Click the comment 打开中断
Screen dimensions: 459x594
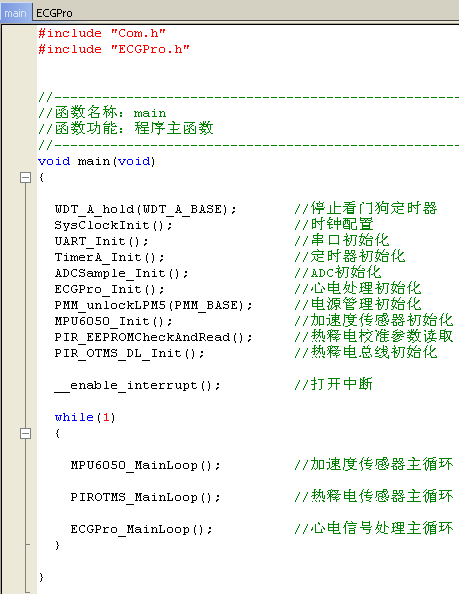click(334, 384)
